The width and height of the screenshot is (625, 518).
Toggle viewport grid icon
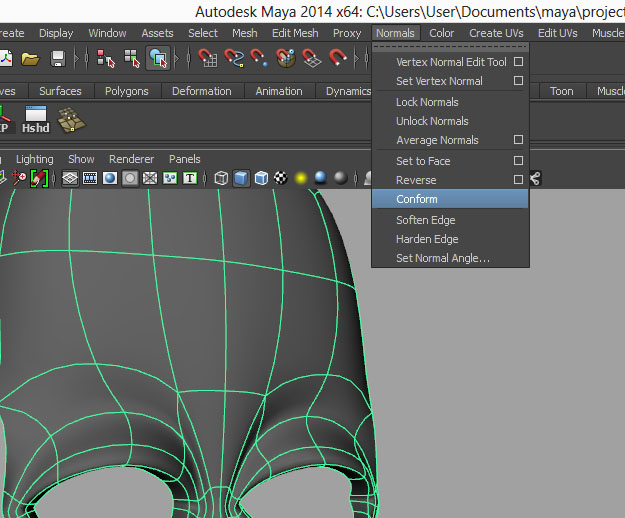tap(70, 178)
